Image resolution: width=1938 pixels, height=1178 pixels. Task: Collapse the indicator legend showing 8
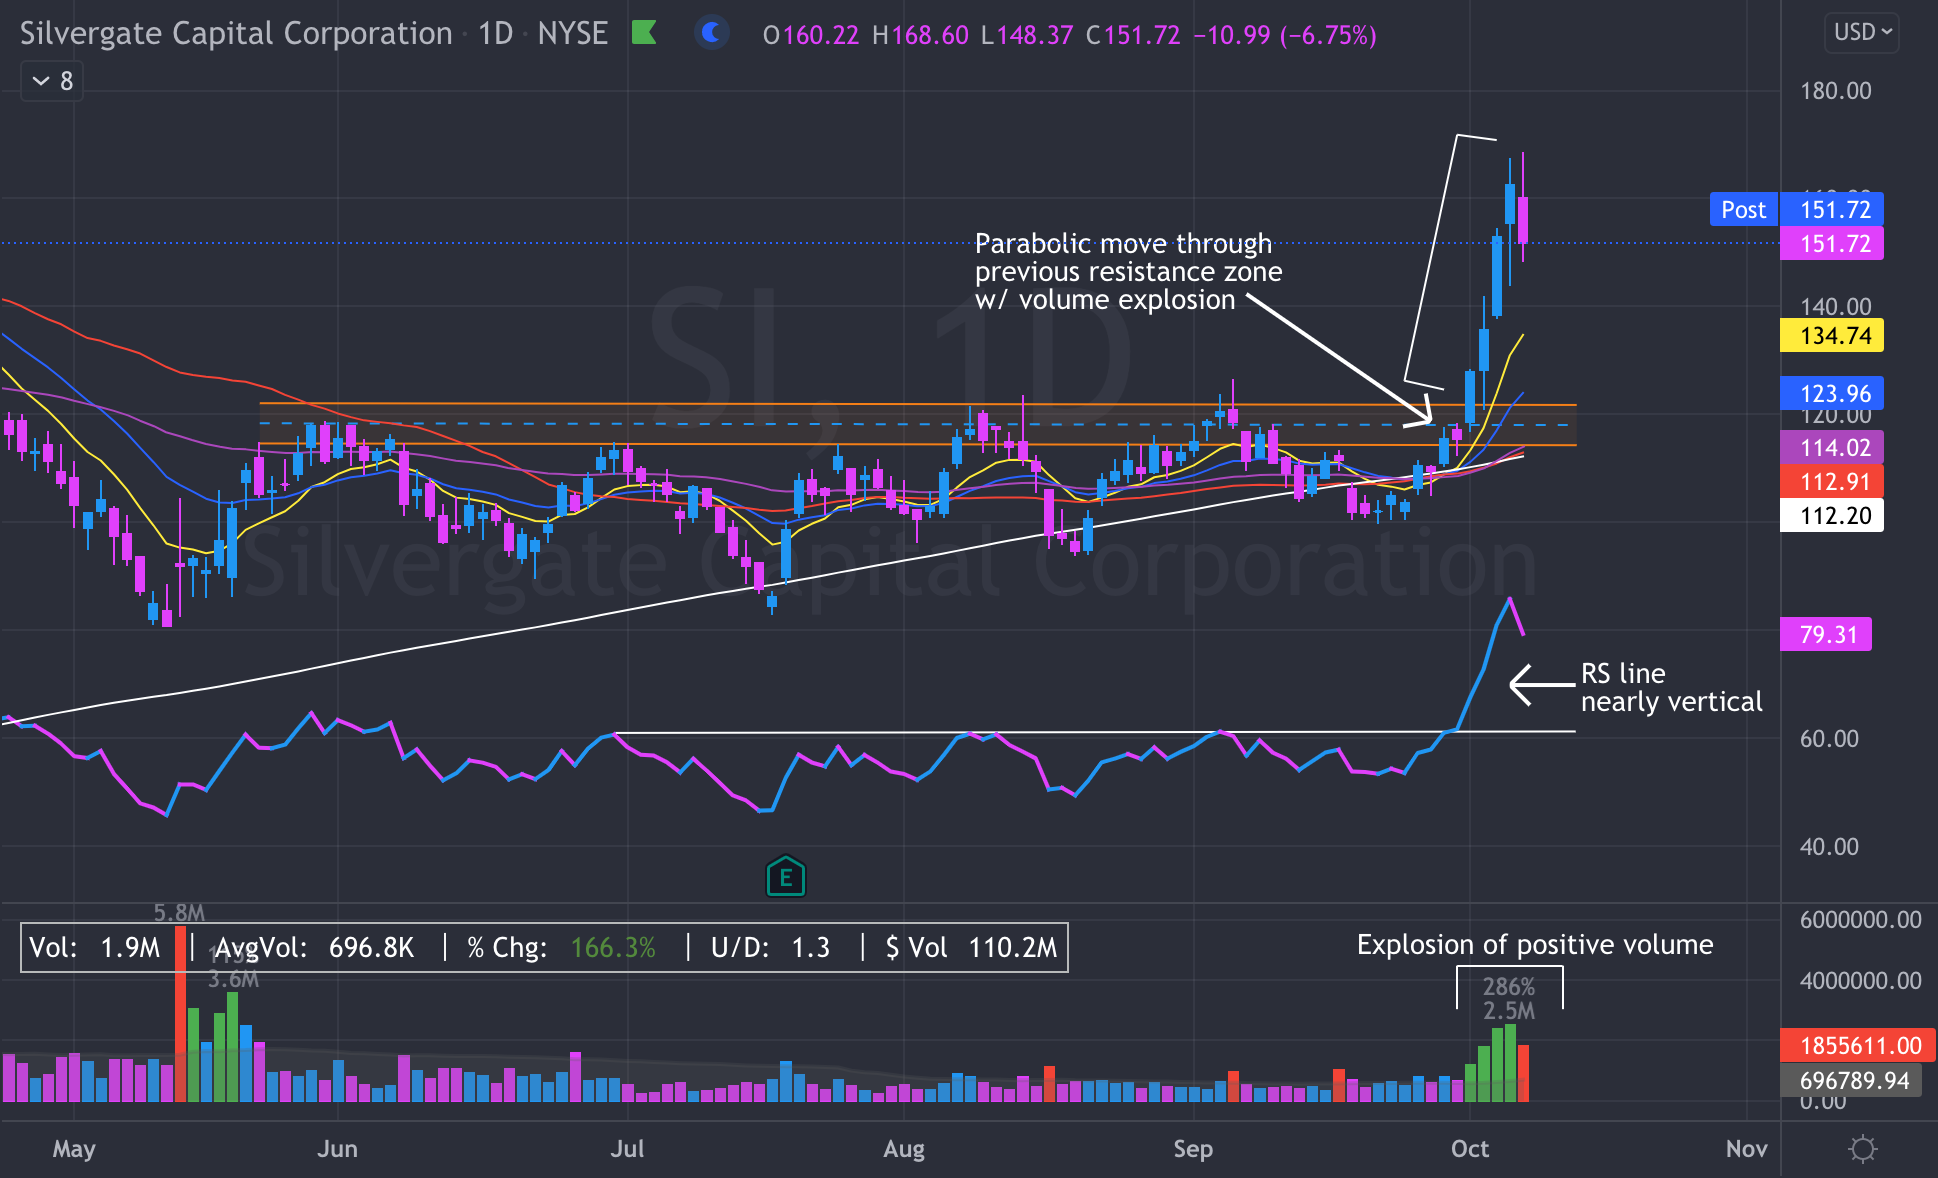52,81
